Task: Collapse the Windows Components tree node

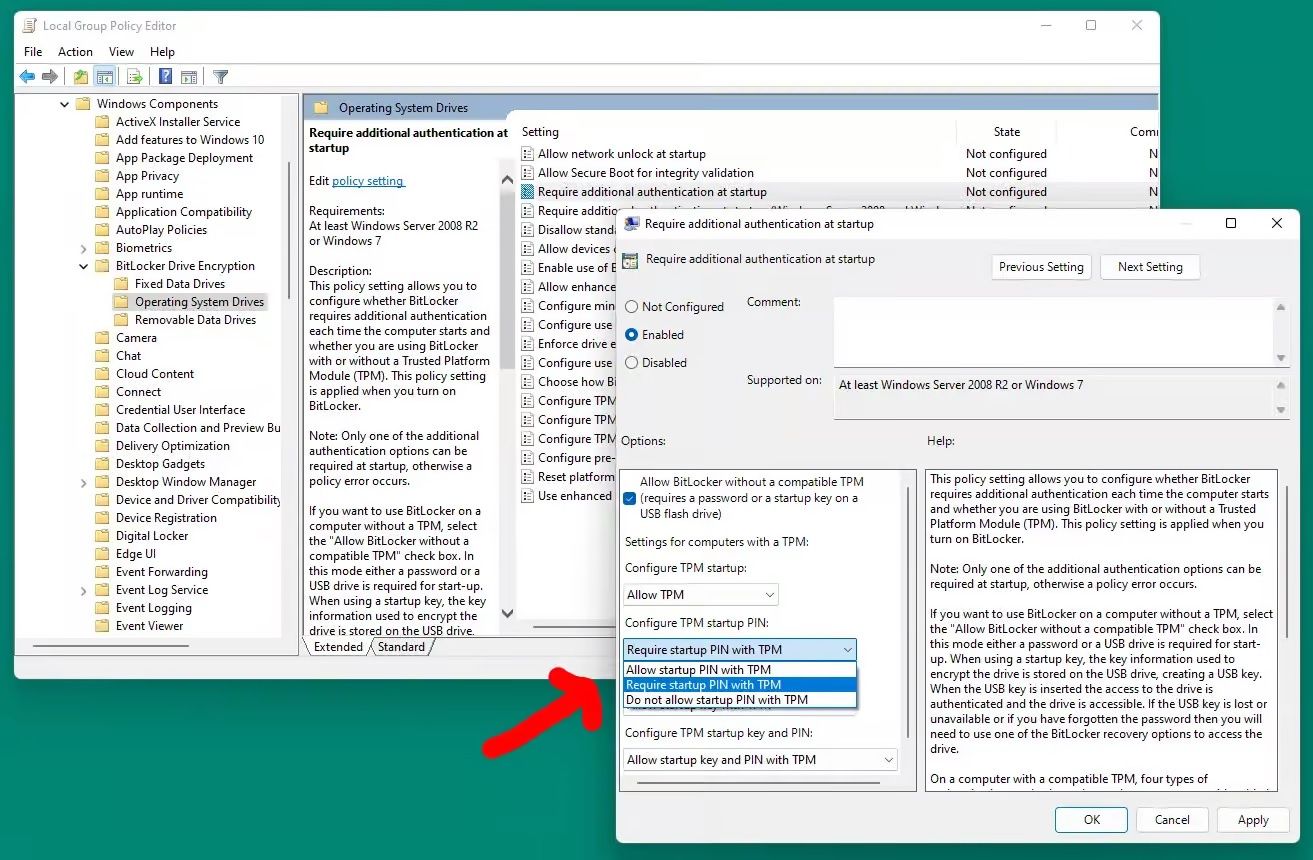Action: click(65, 104)
